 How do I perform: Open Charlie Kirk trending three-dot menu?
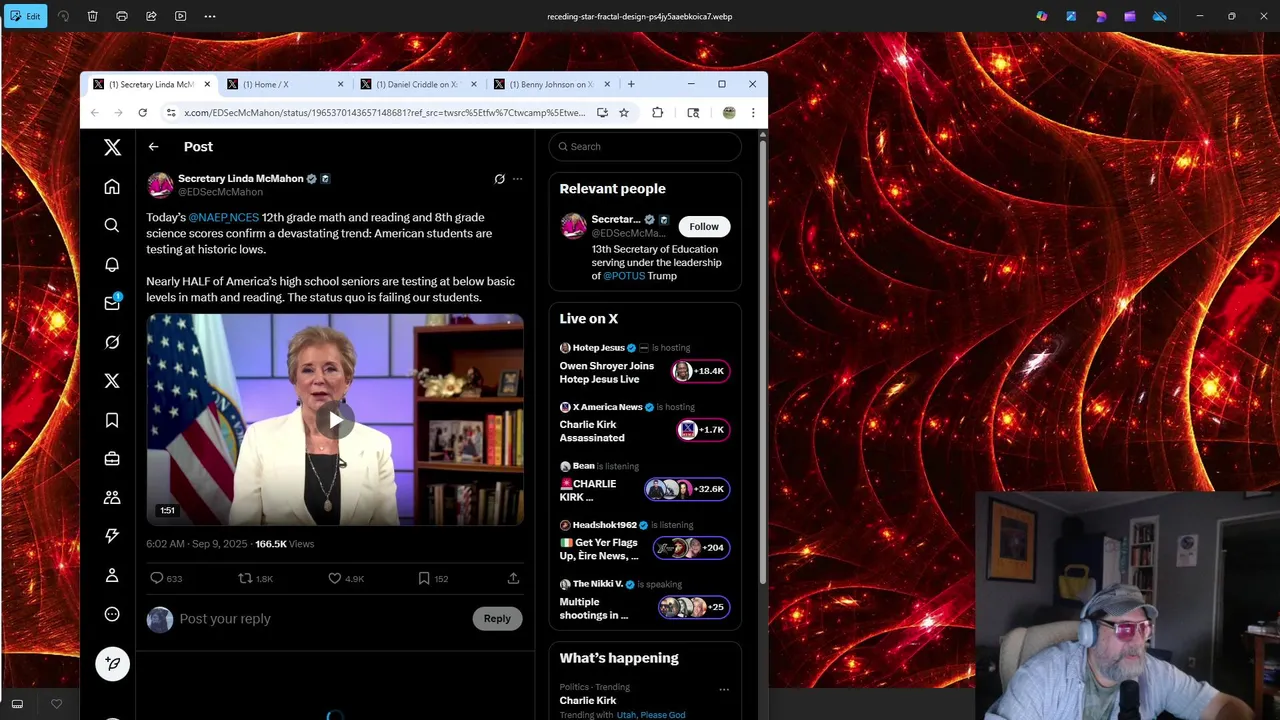pos(724,689)
